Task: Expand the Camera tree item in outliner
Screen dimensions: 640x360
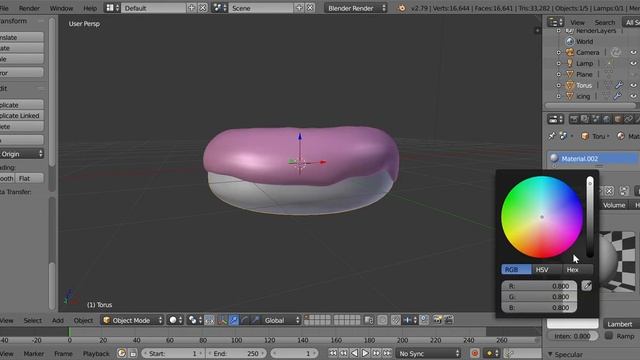Action: pyautogui.click(x=559, y=52)
